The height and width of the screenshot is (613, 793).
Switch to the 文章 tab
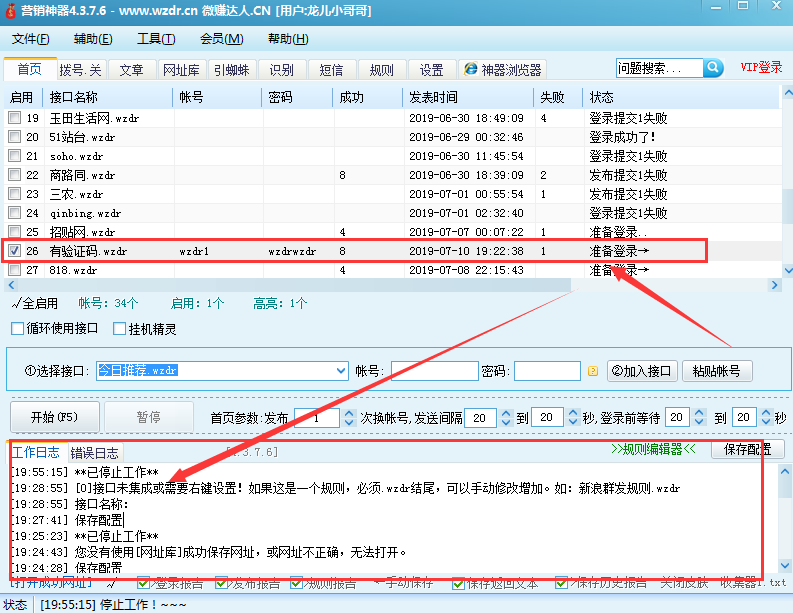click(x=131, y=70)
